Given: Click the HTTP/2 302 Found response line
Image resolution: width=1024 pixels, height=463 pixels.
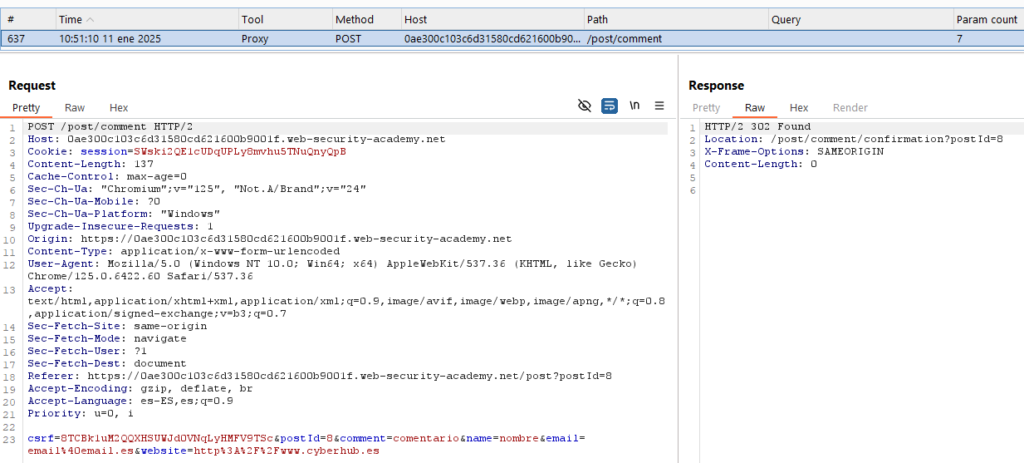Looking at the screenshot, I should pyautogui.click(x=758, y=127).
